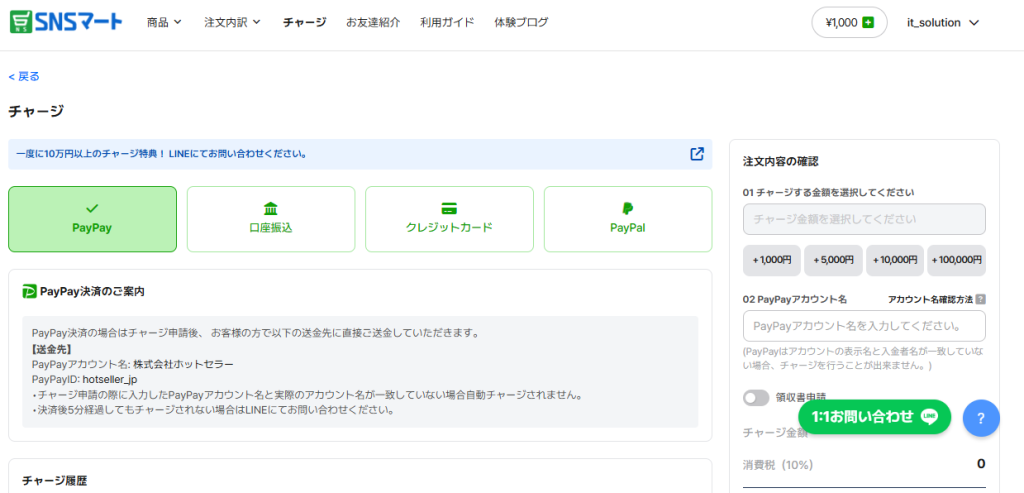Click the checkmark icon on the PayPay card
Viewport: 1024px width, 493px height.
point(92,208)
